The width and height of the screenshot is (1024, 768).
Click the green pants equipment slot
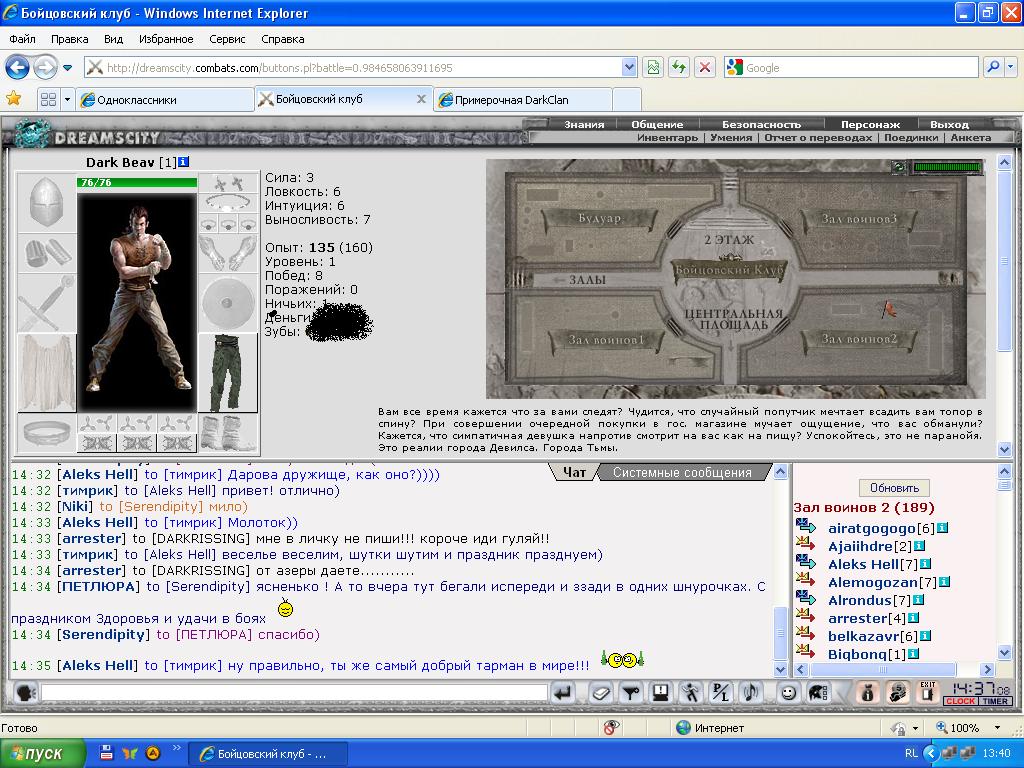pos(228,373)
